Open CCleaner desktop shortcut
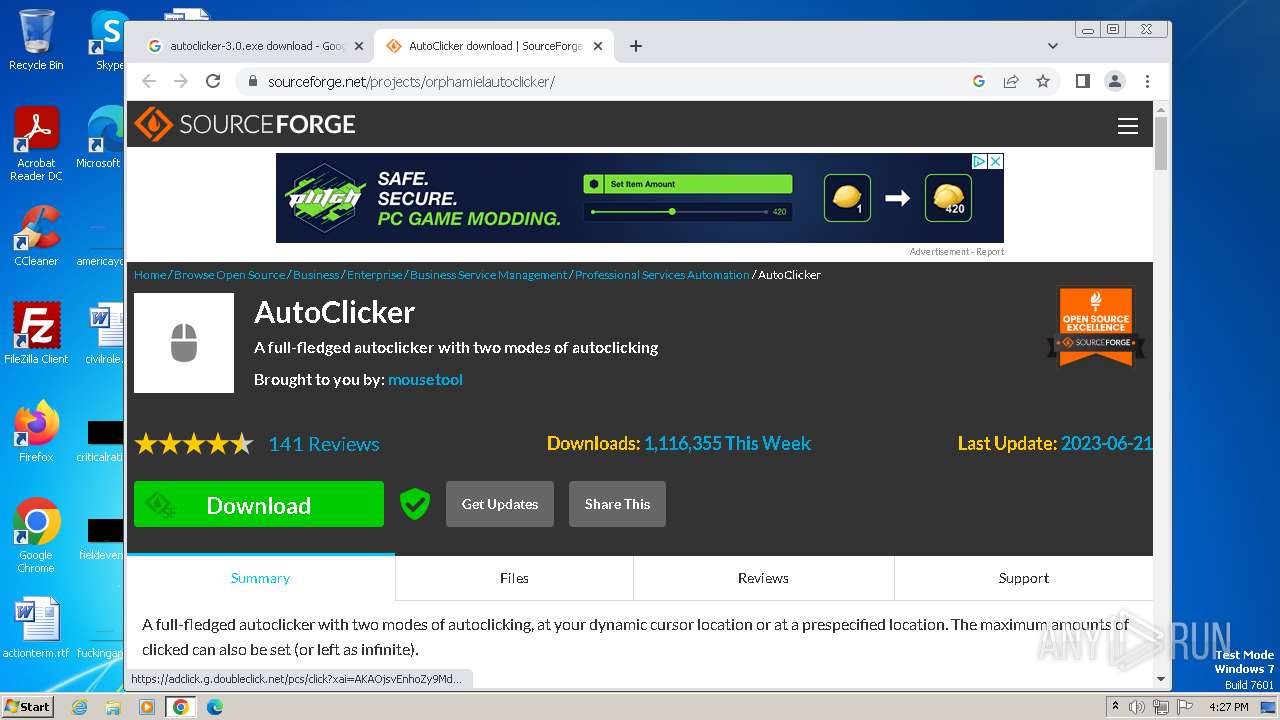Viewport: 1280px width, 720px height. pos(36,236)
